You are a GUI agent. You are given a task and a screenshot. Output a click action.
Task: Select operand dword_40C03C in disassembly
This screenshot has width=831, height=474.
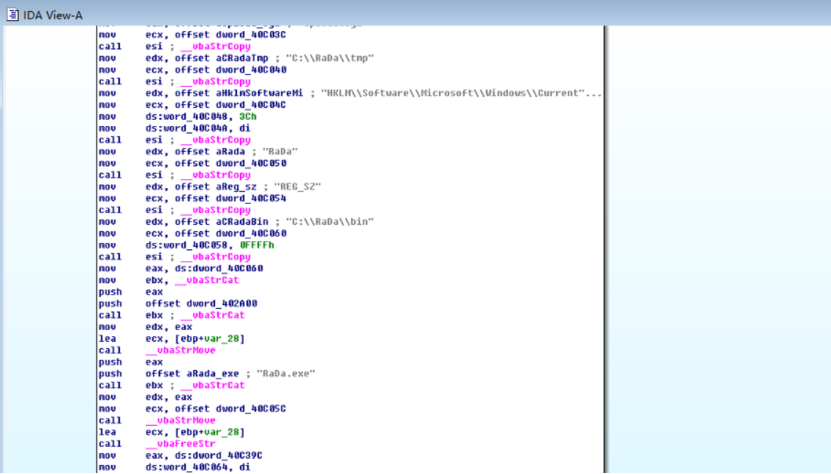251,35
